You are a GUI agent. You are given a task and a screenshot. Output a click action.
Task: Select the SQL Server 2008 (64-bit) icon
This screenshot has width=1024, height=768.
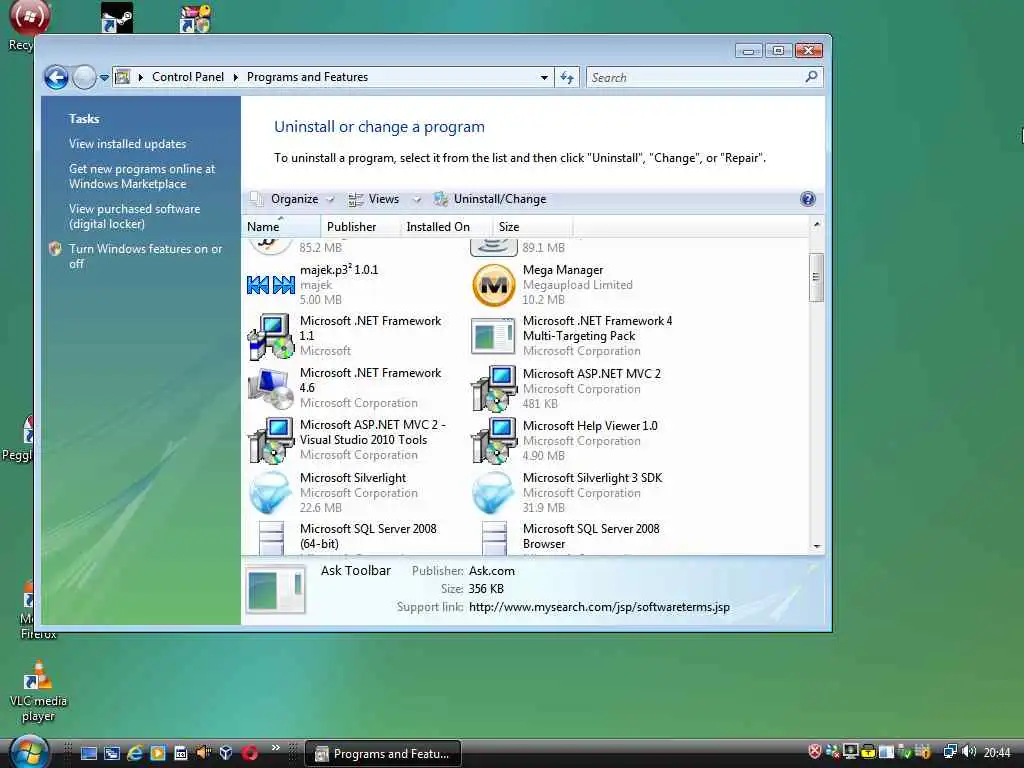click(x=272, y=538)
